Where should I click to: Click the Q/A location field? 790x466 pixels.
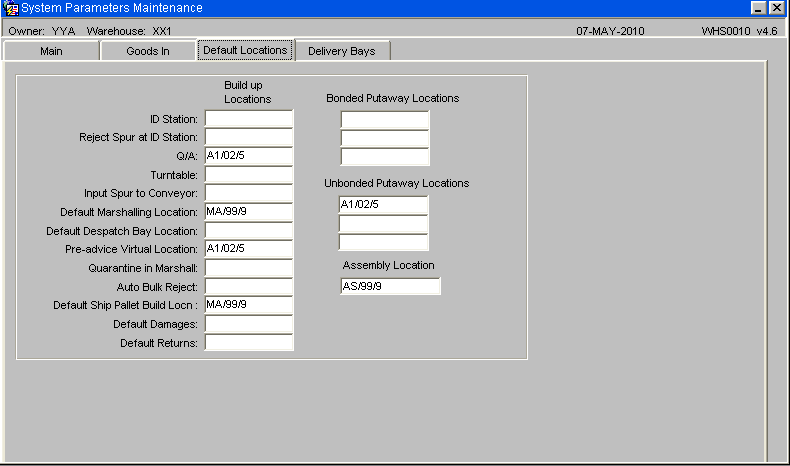click(x=249, y=156)
